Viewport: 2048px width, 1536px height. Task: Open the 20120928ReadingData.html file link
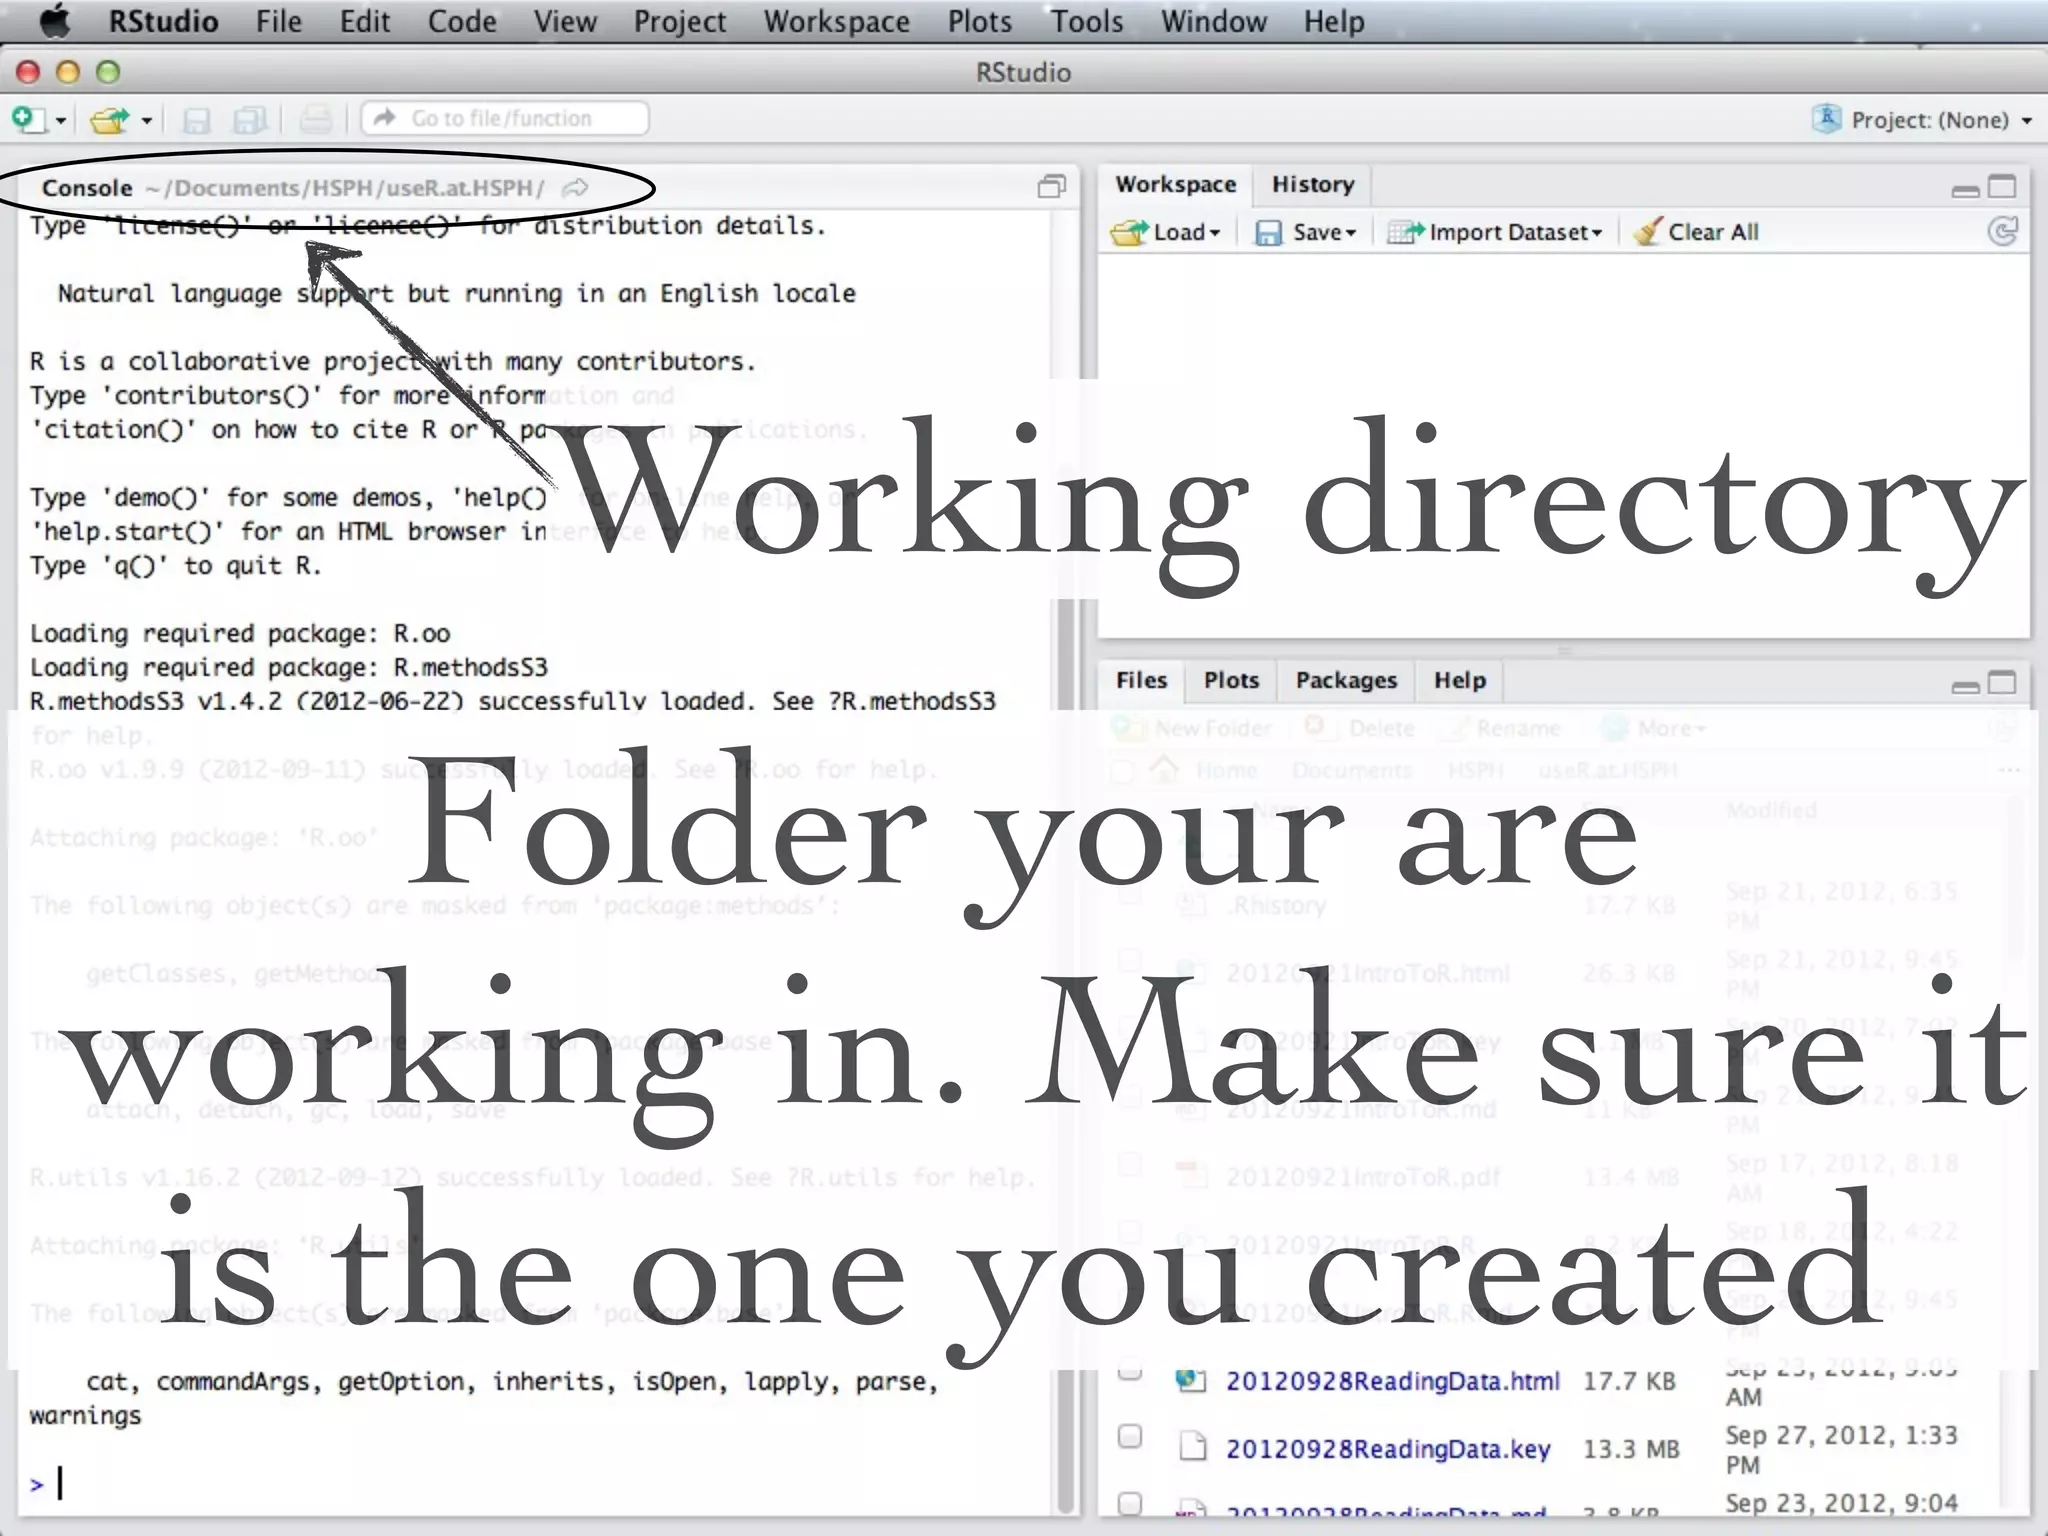pos(1392,1381)
